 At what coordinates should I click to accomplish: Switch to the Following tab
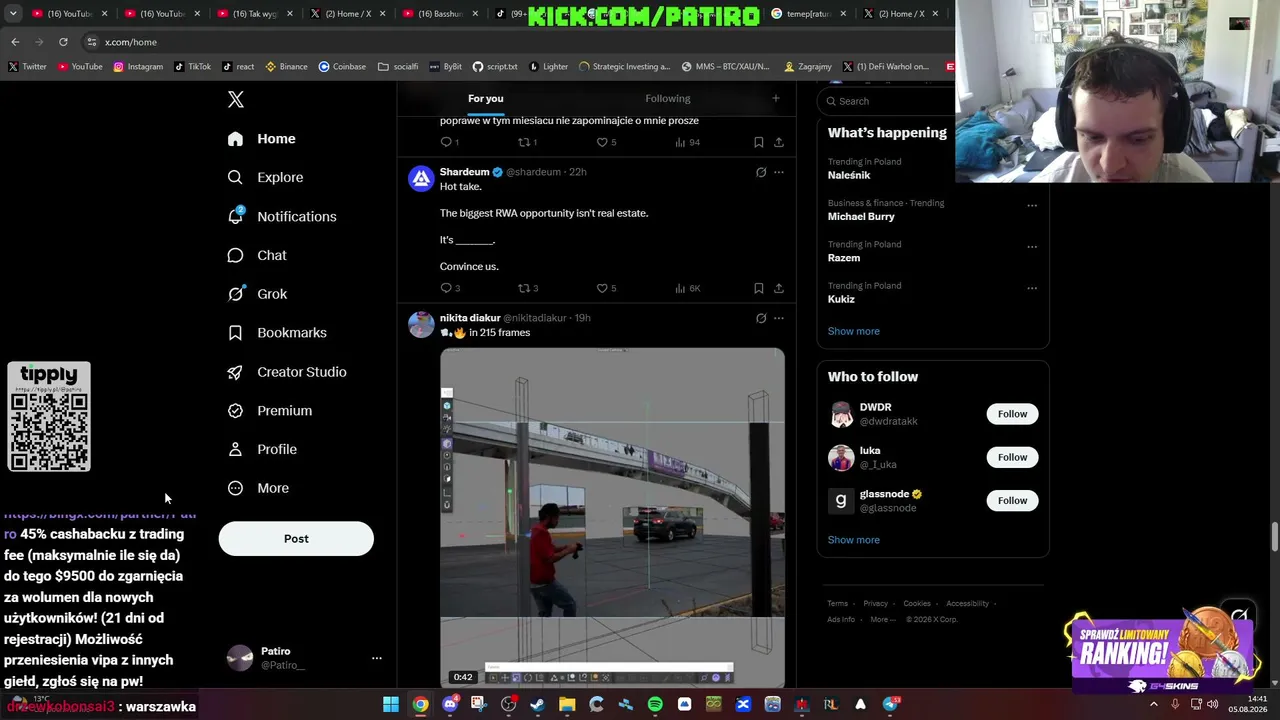pyautogui.click(x=668, y=98)
